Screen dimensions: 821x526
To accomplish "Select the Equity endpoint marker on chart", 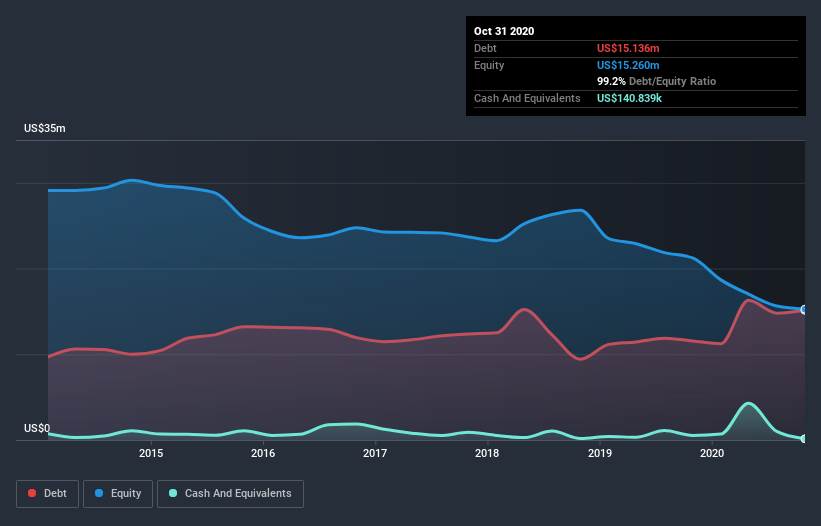I will click(804, 309).
